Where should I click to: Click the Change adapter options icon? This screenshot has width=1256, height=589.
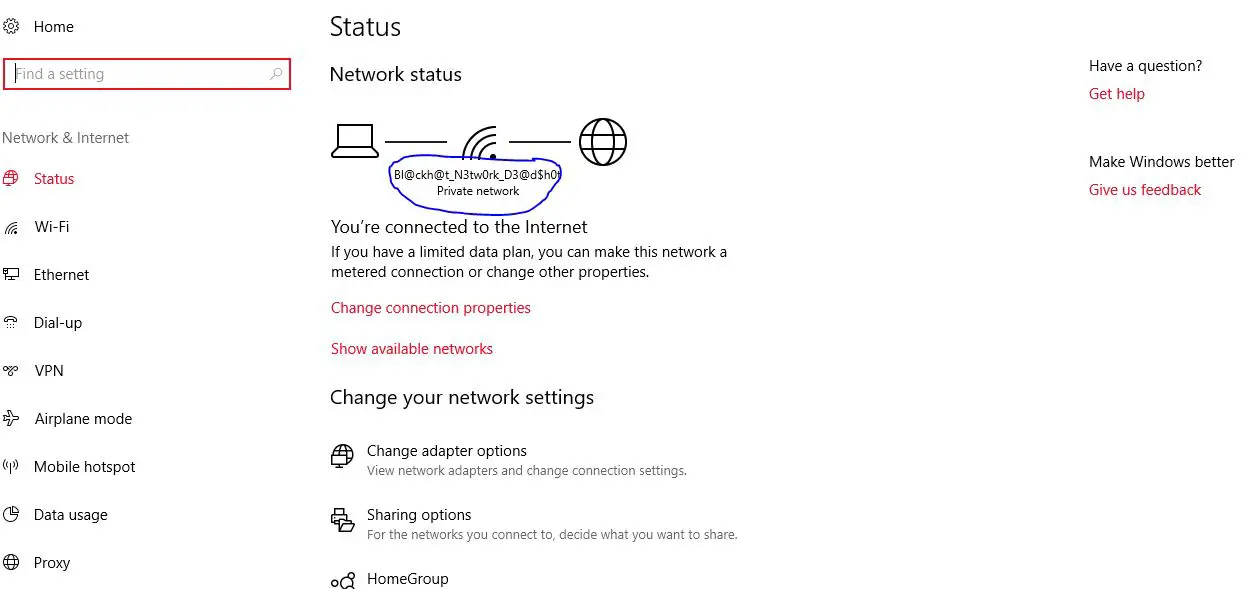coord(342,457)
